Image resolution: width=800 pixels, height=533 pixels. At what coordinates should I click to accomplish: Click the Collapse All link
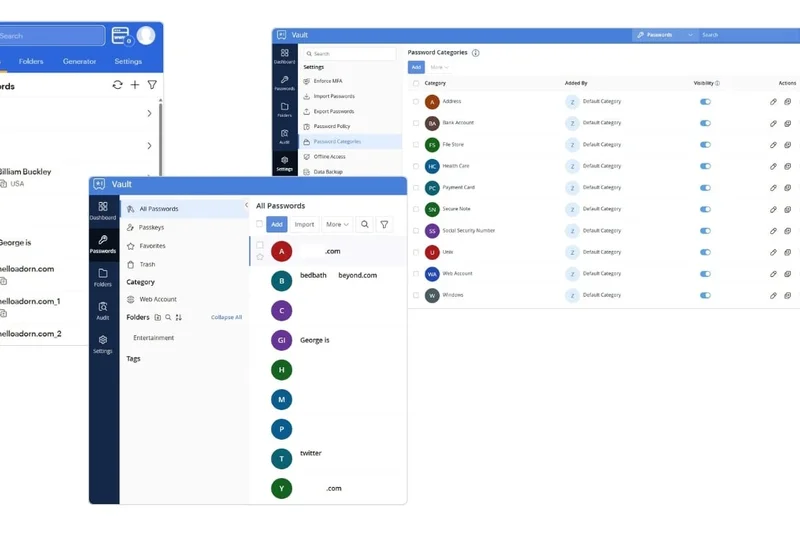click(227, 317)
